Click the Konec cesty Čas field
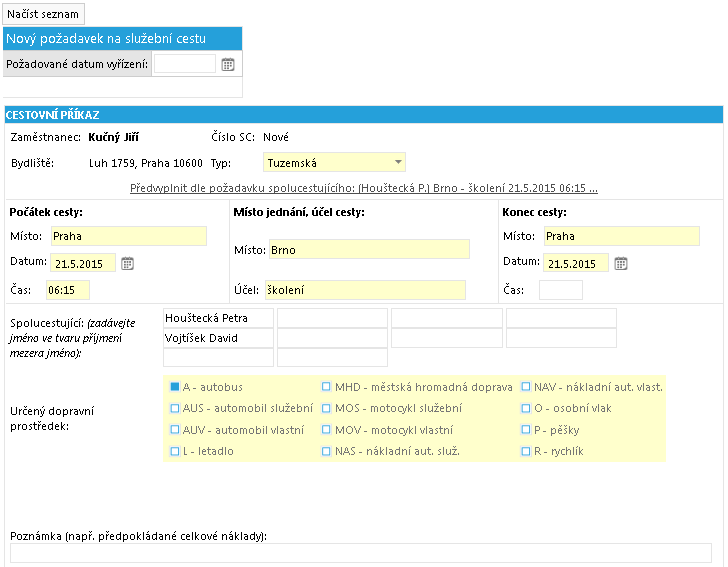Image resolution: width=728 pixels, height=567 pixels. point(560,290)
